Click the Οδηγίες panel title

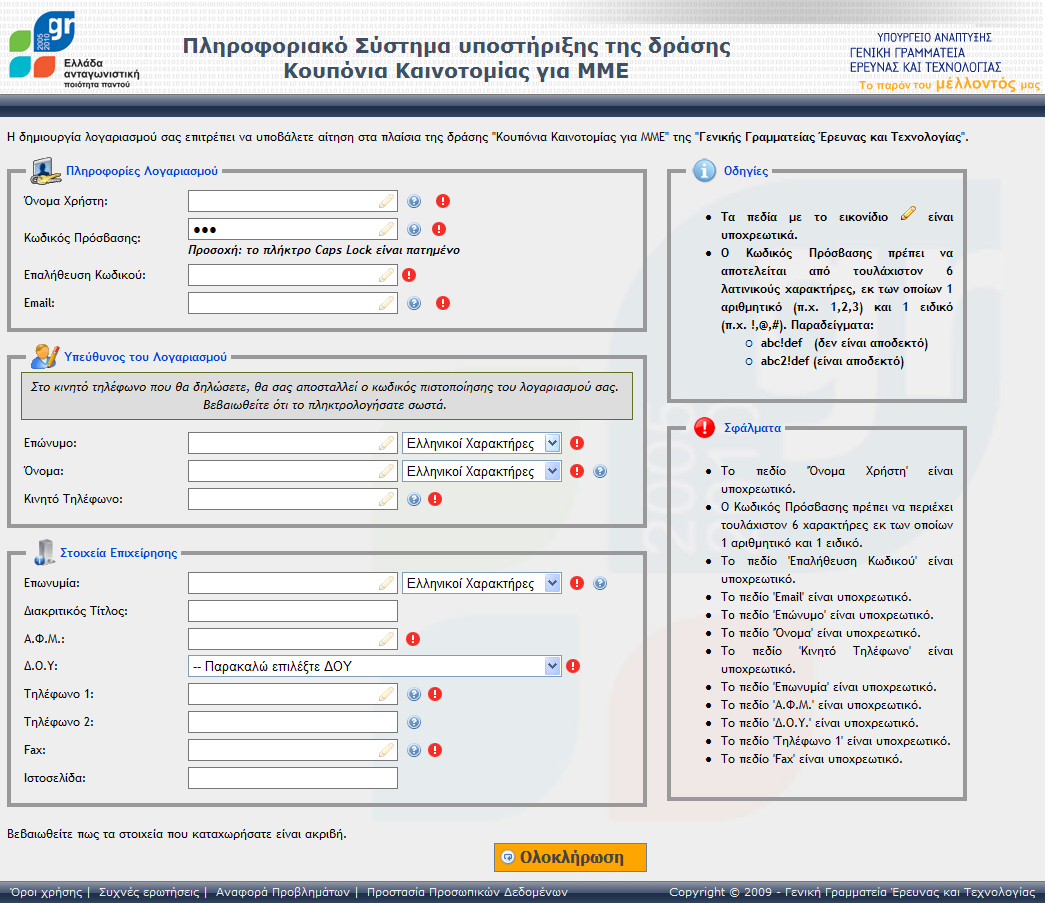(746, 171)
